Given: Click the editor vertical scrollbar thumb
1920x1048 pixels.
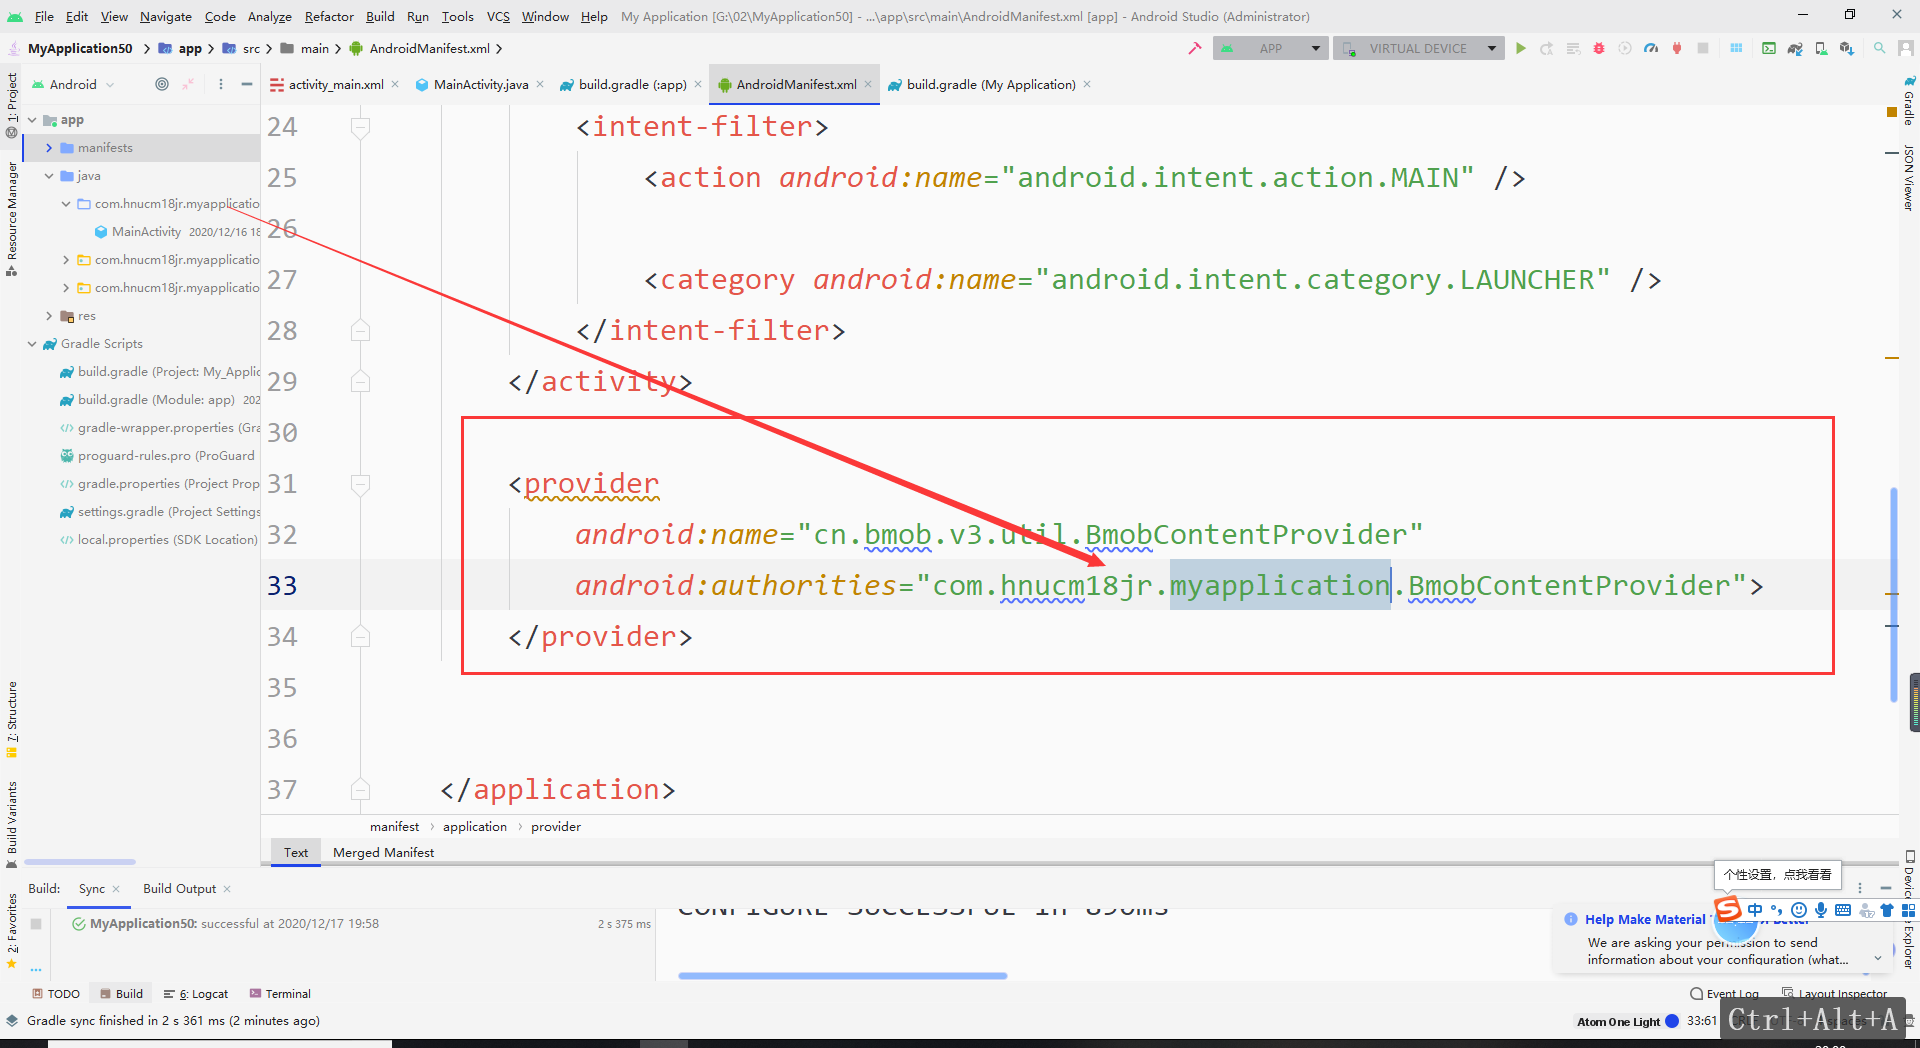Looking at the screenshot, I should coord(1893,594).
